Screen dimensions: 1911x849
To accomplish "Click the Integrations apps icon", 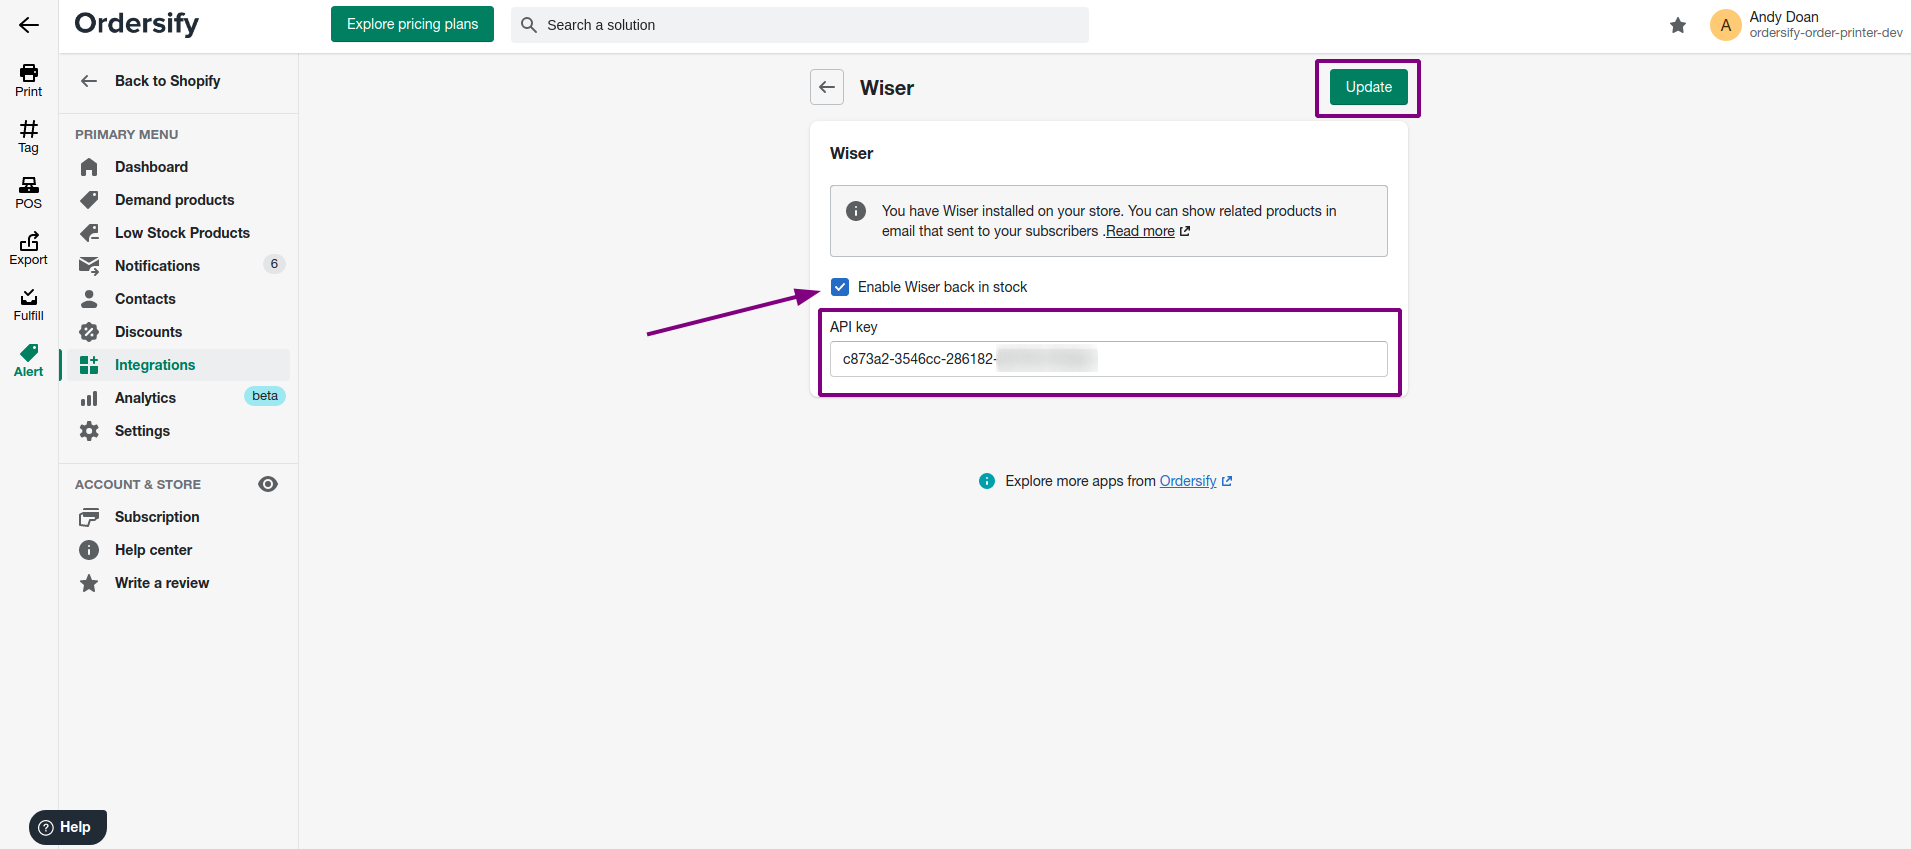I will pos(89,365).
